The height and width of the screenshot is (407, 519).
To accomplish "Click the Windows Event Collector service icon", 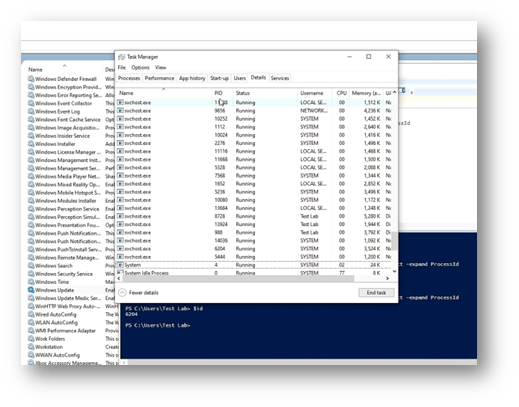I will (x=31, y=103).
